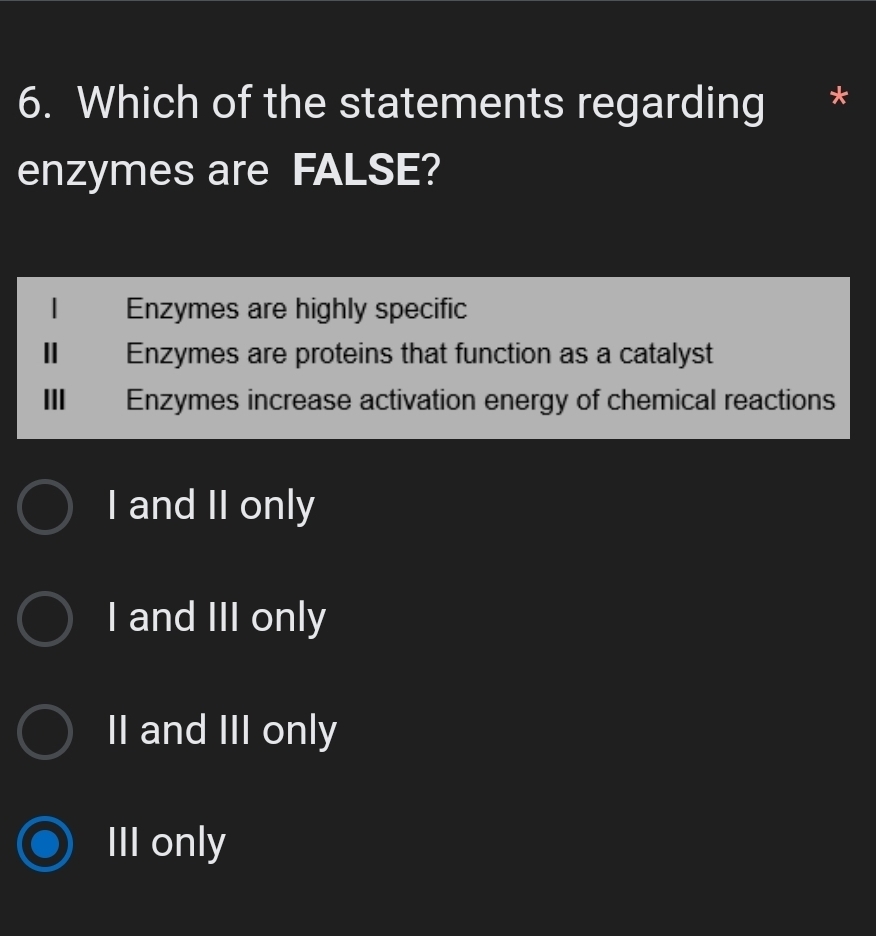Click the roman numeral "II" in the box
Viewport: 876px width, 936px height.
tap(51, 354)
